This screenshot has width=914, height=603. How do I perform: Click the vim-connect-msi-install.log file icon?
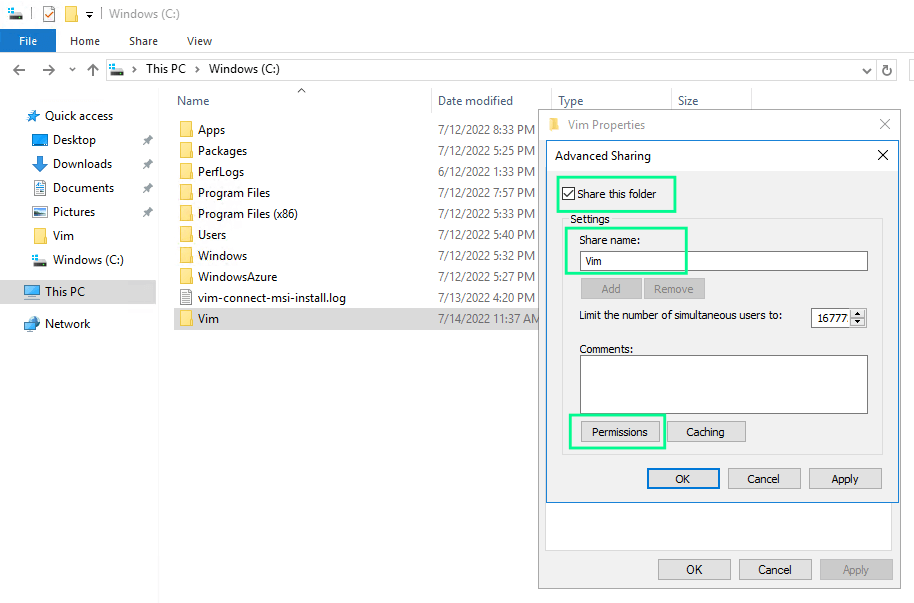pos(185,298)
